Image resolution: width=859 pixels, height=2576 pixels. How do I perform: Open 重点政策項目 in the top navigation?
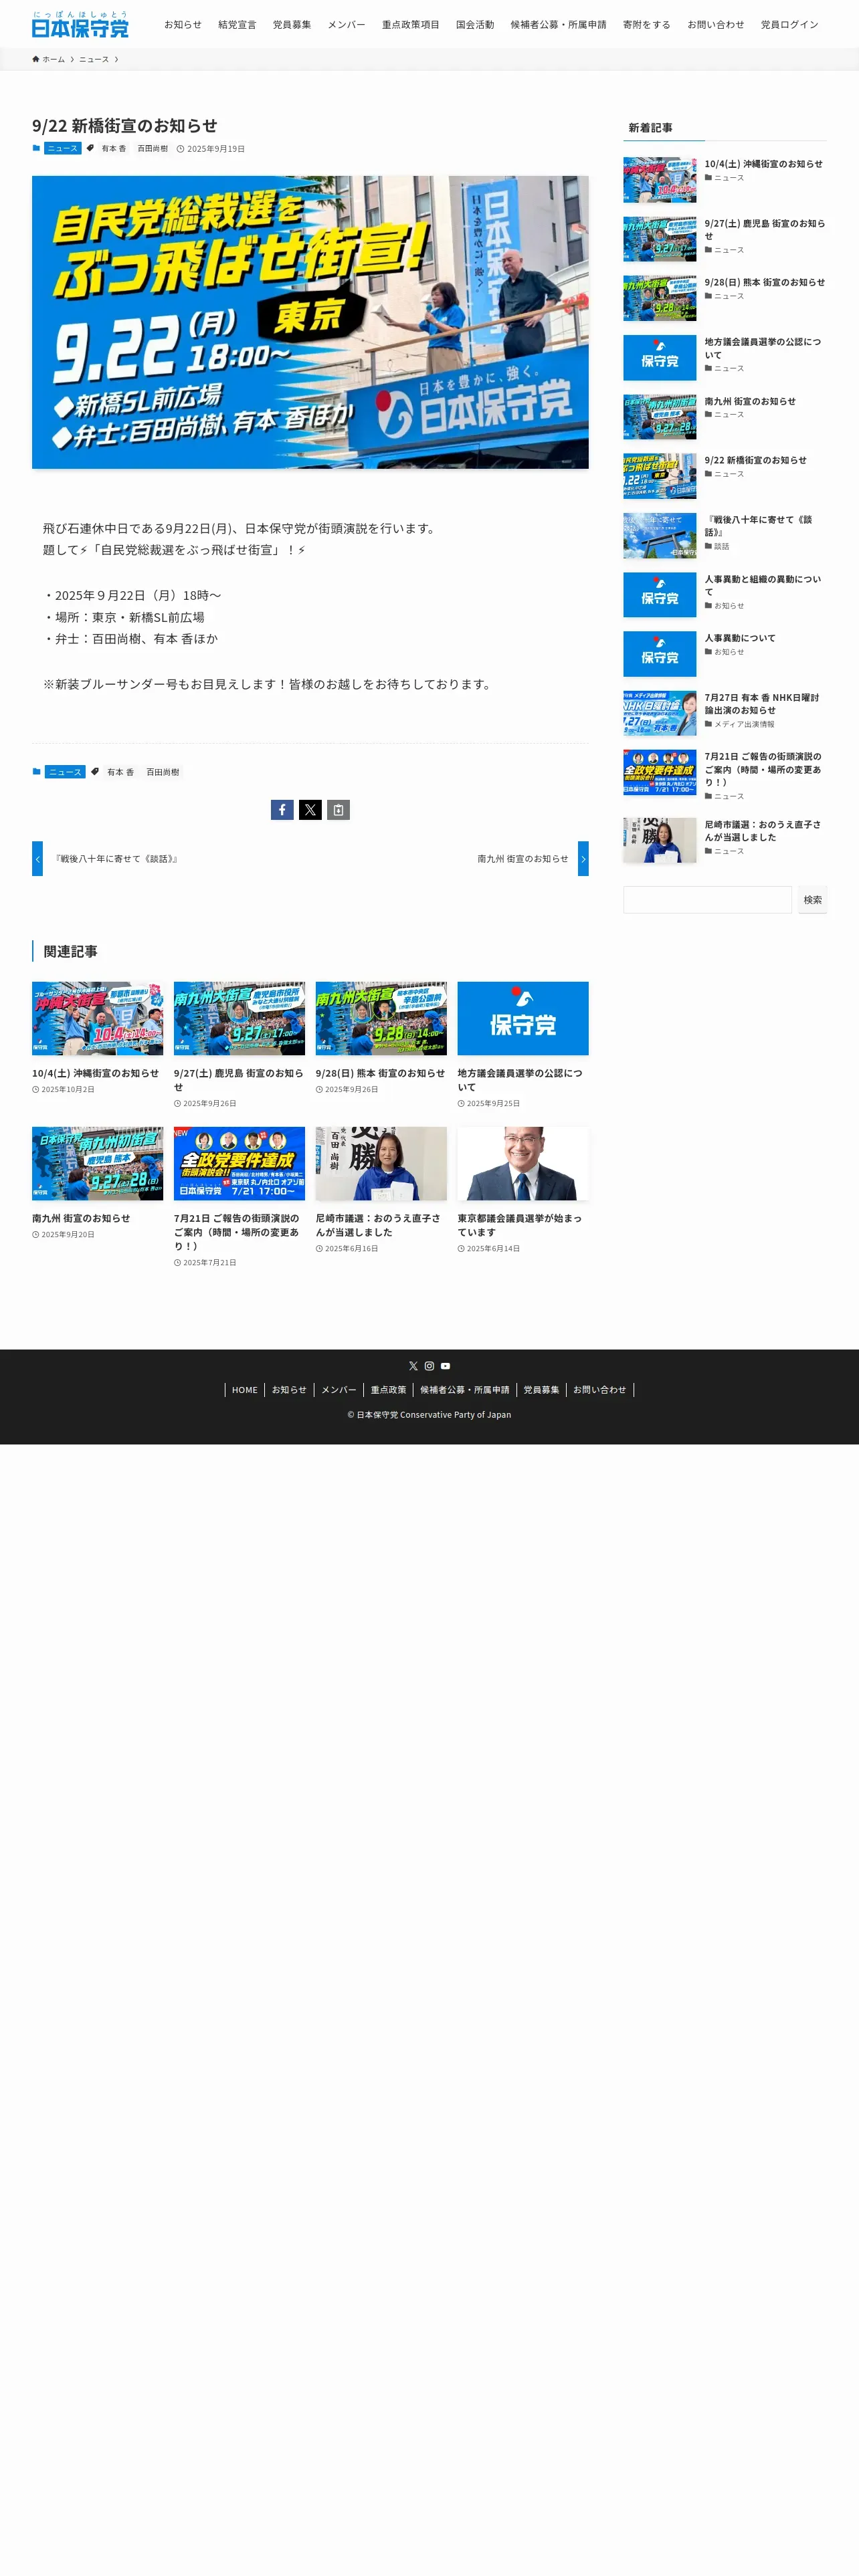[x=410, y=24]
